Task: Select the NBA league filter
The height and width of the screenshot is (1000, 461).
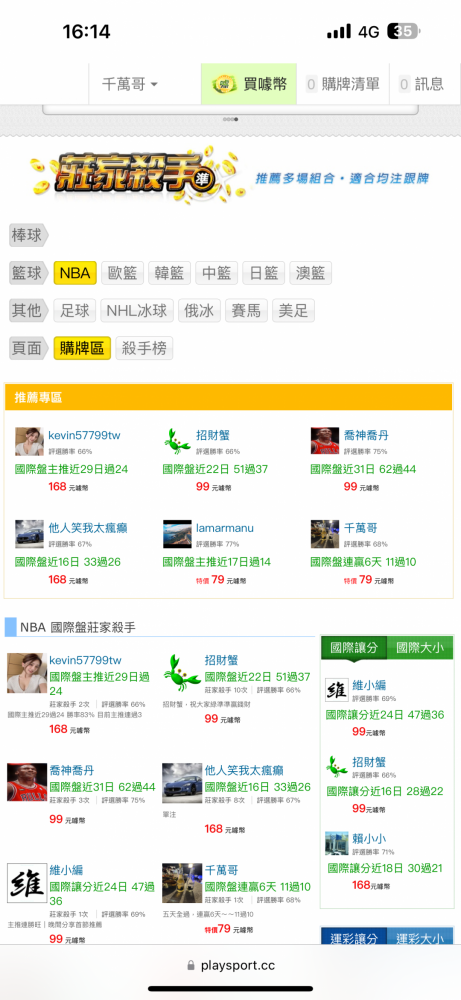Action: point(75,273)
